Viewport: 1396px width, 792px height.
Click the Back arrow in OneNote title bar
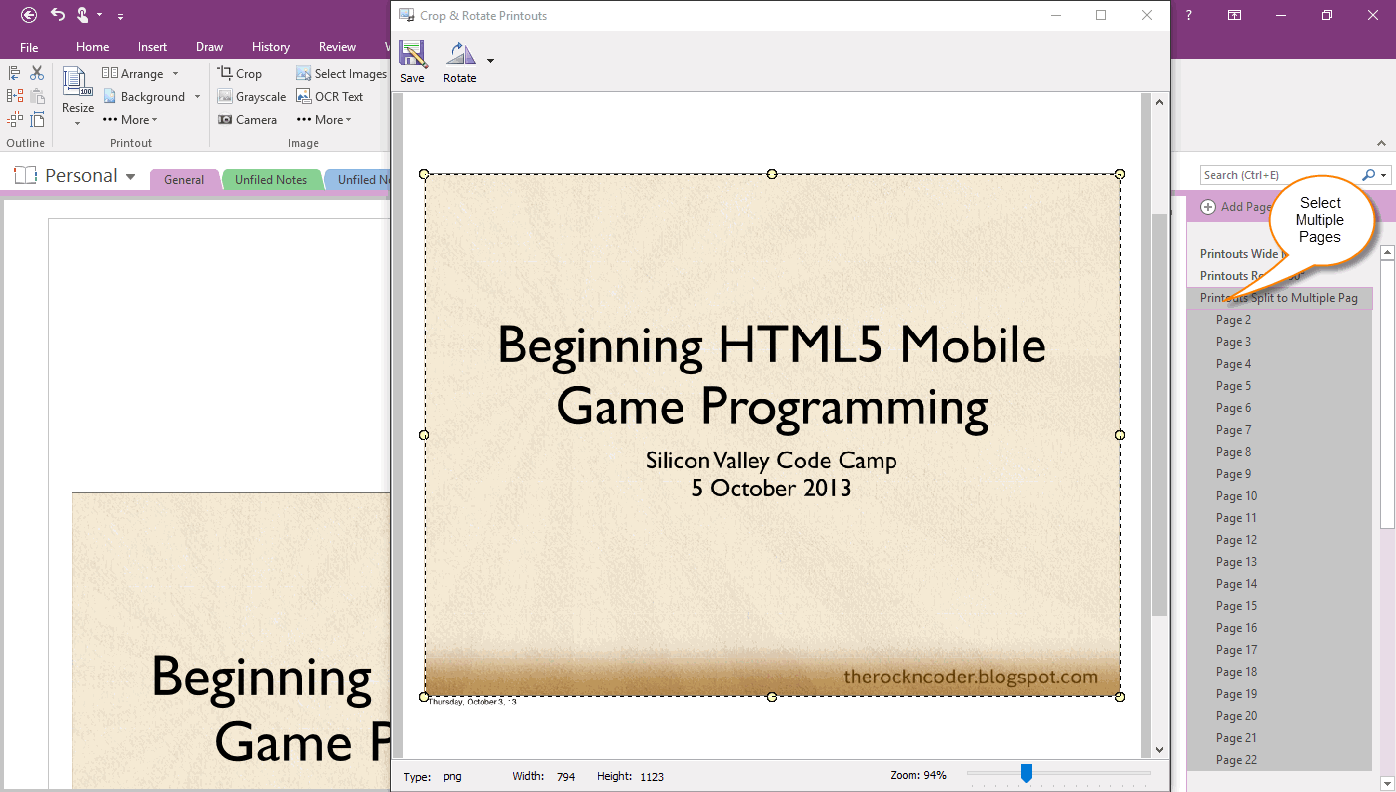click(x=29, y=15)
